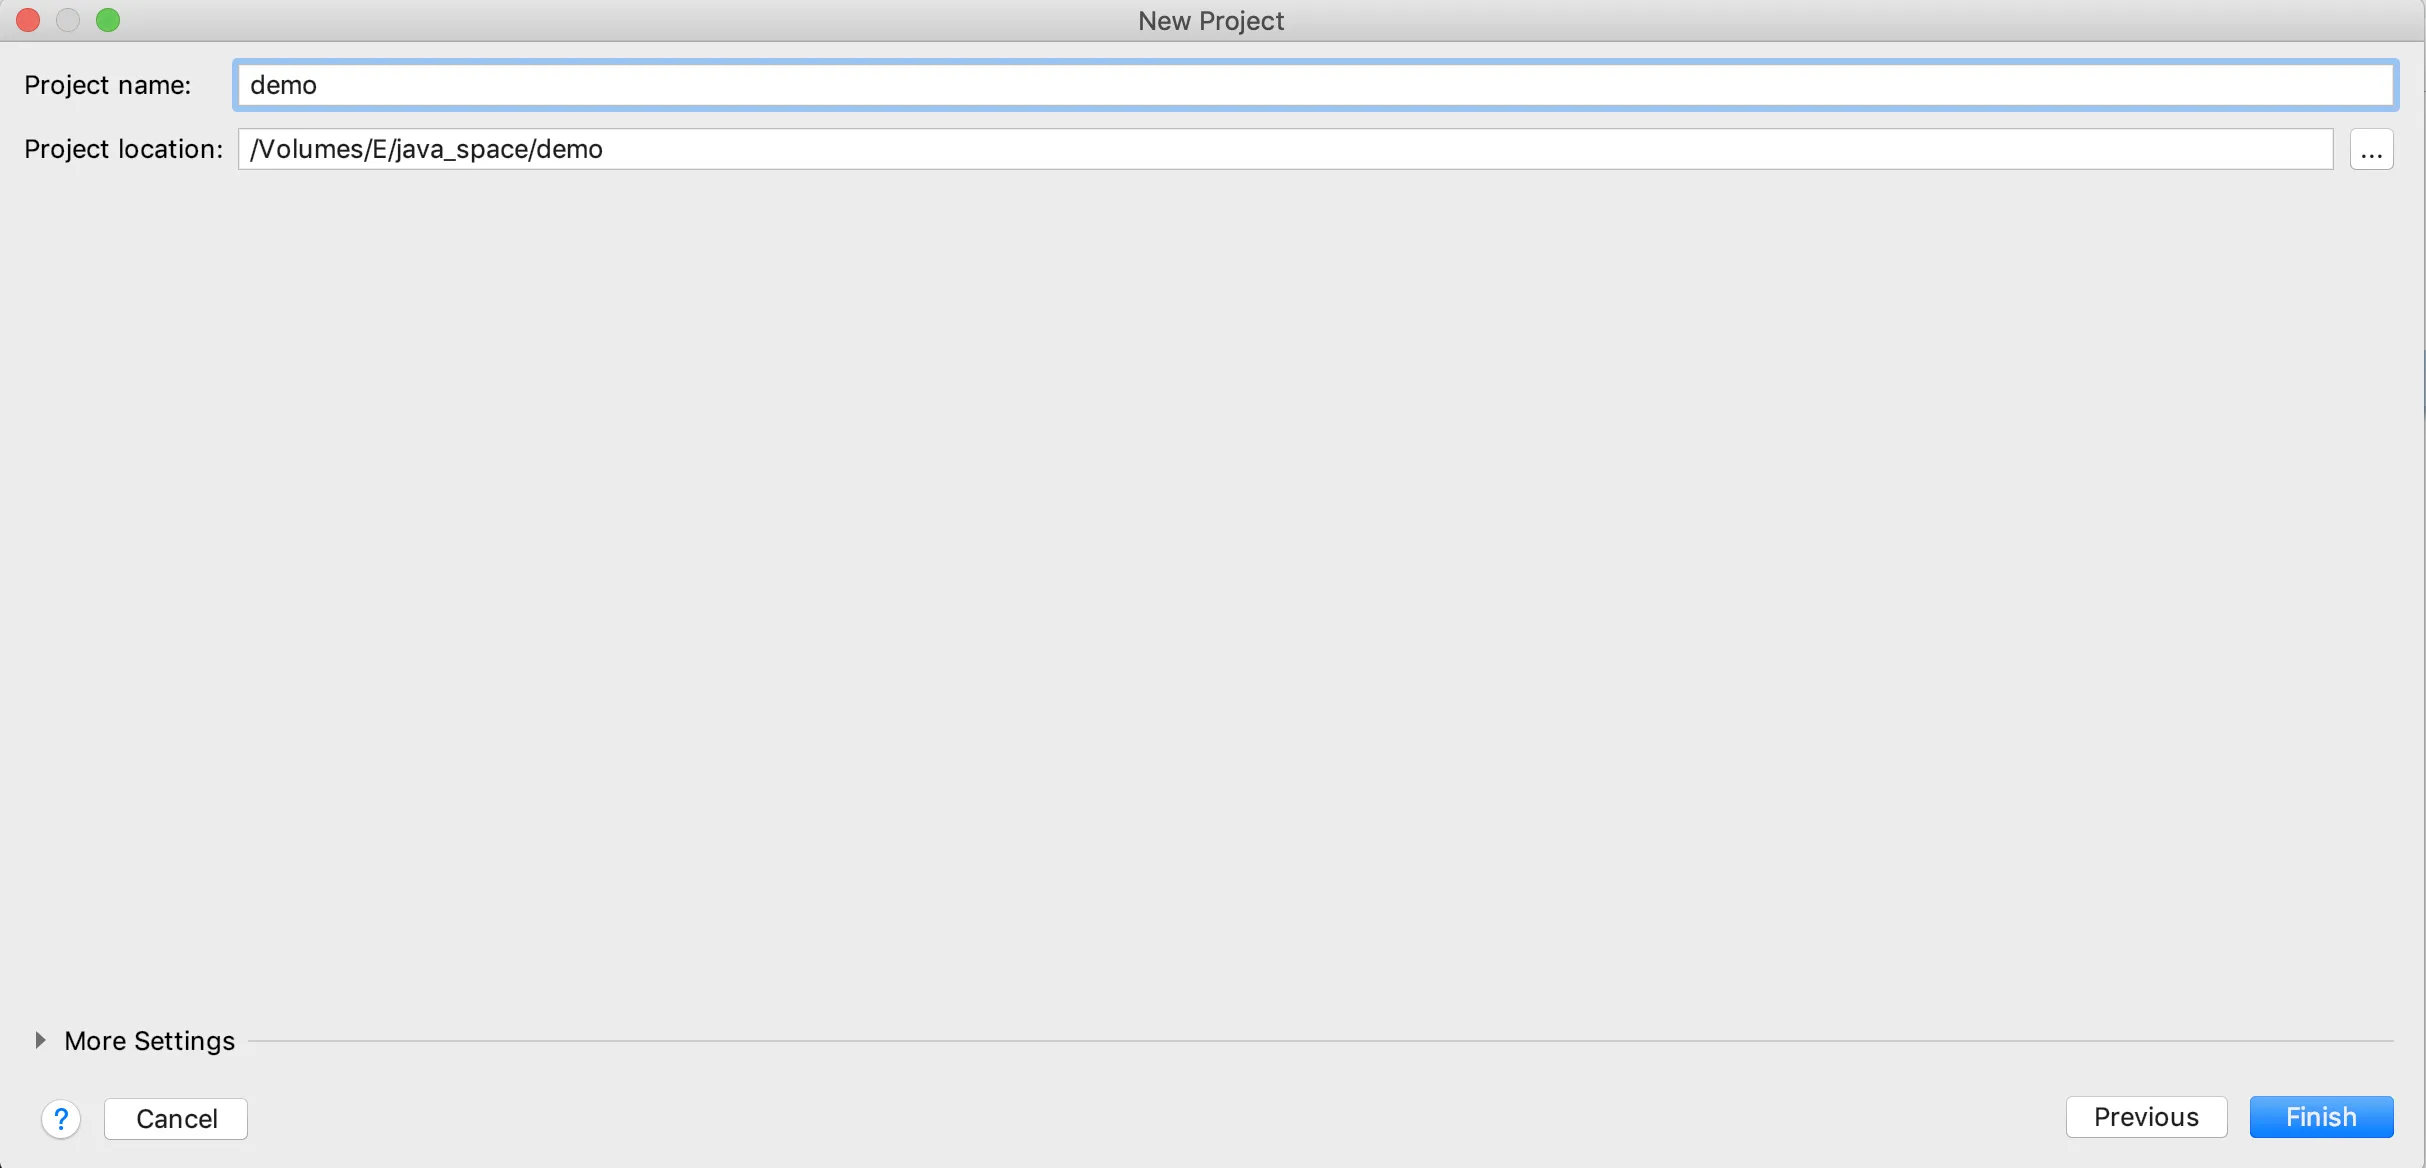Viewport: 2426px width, 1168px height.
Task: Zoom the New Project window with green button
Action: 108,20
